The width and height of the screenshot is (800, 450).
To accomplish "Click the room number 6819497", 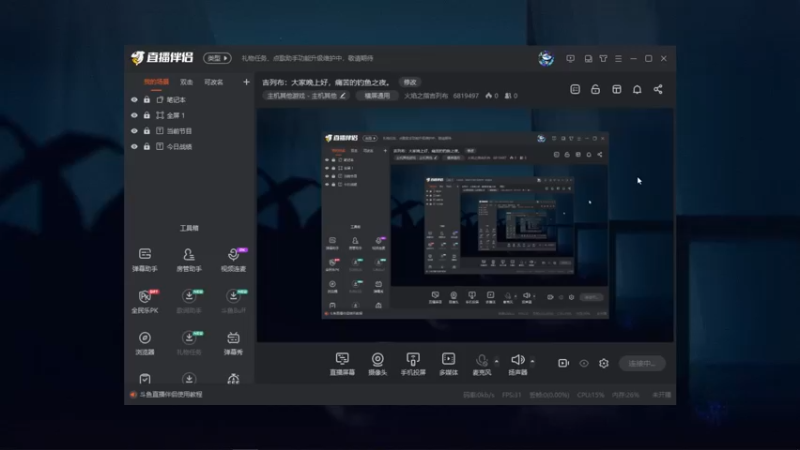I will [466, 96].
